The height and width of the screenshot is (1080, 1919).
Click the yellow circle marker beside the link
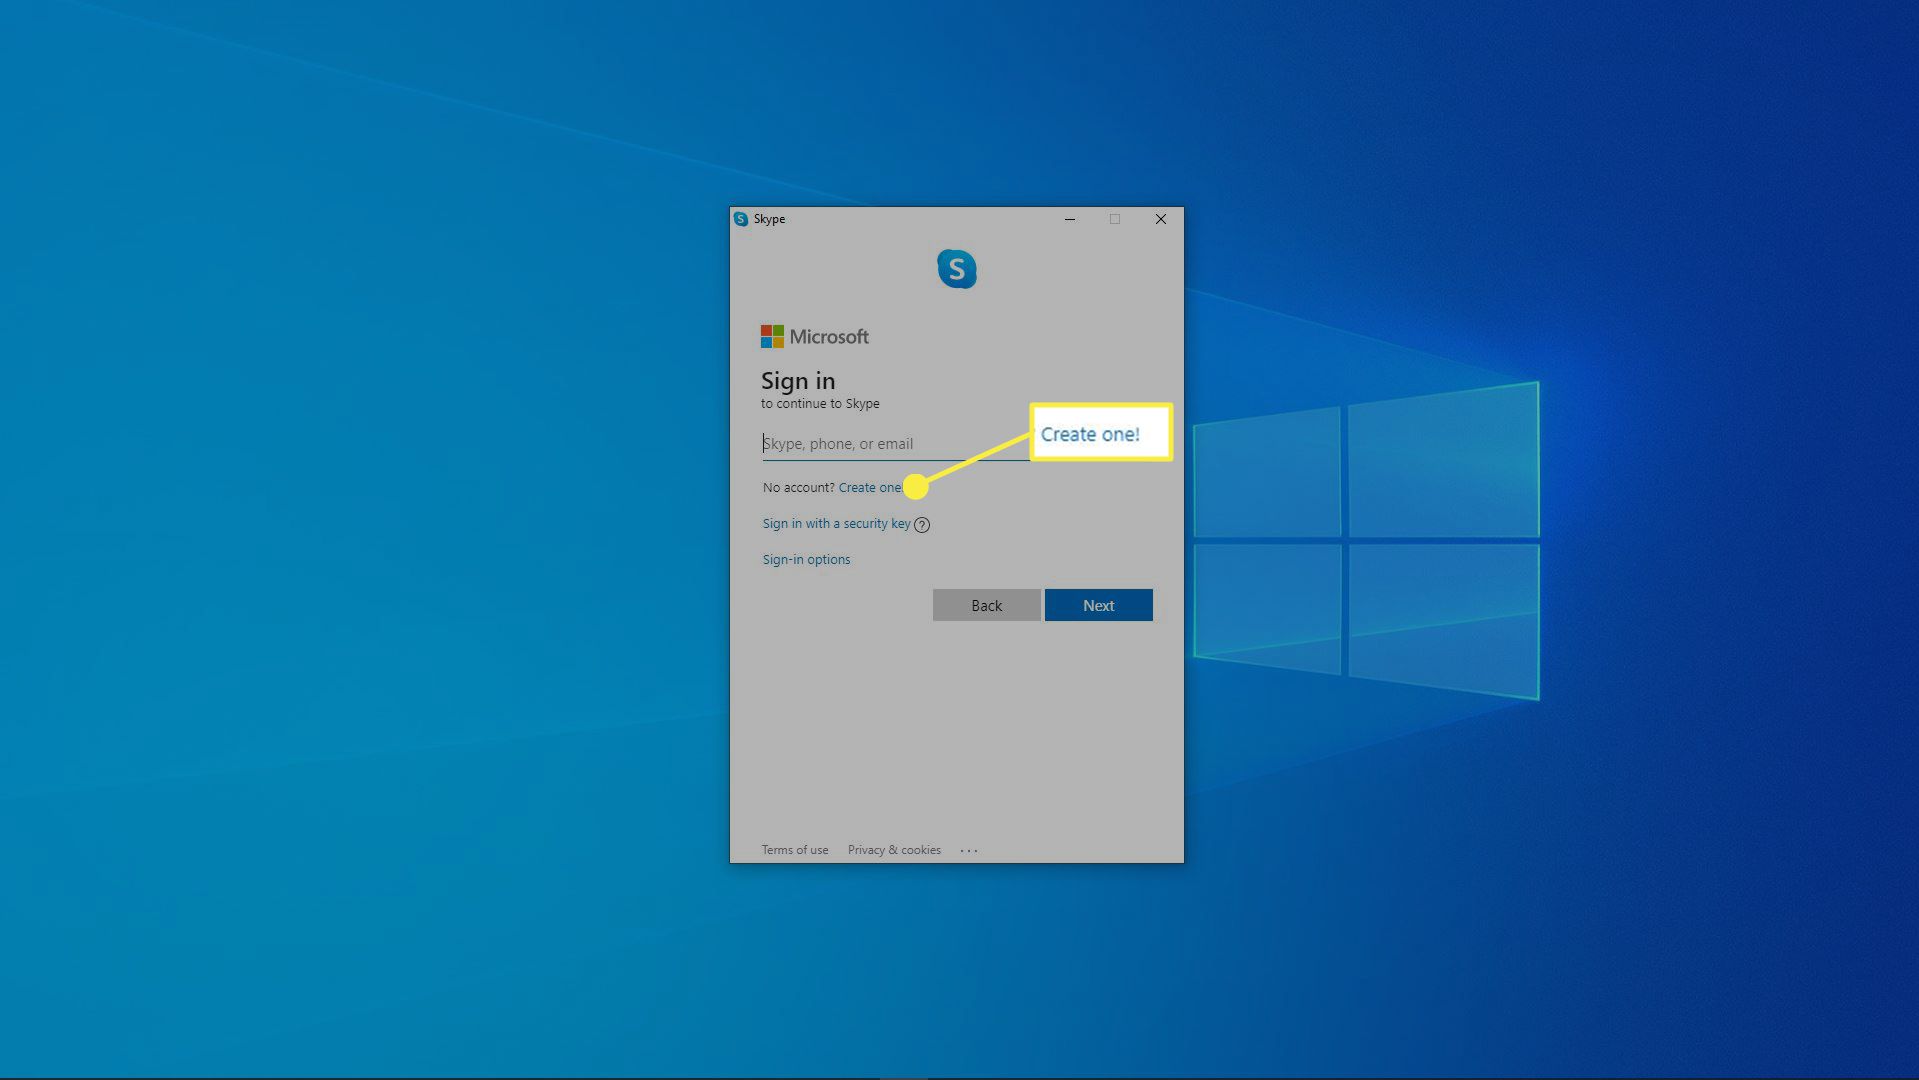tap(915, 488)
